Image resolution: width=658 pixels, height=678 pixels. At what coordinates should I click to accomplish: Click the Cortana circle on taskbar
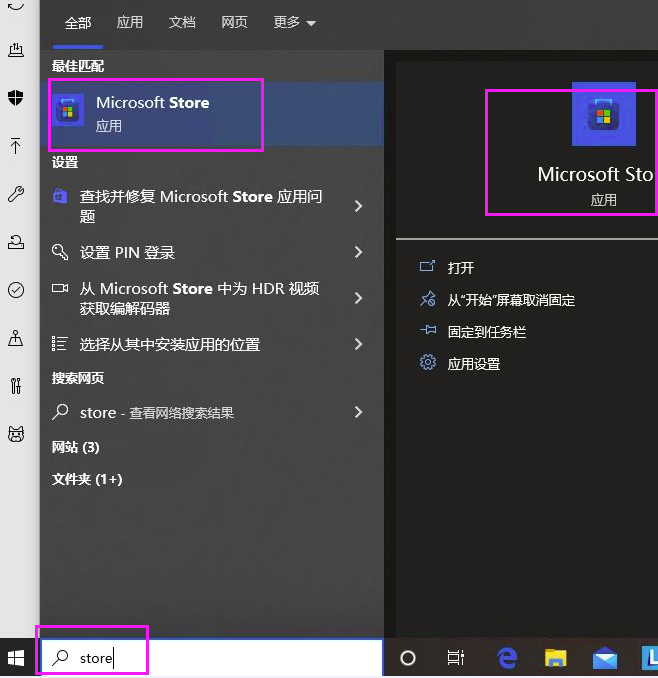coord(408,658)
